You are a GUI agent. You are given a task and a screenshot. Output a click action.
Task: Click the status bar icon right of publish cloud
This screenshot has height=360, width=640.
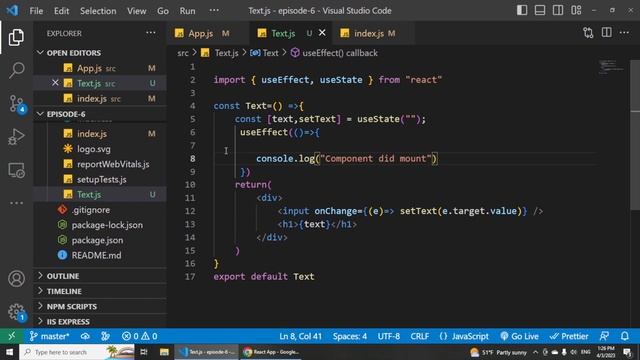[x=105, y=336]
